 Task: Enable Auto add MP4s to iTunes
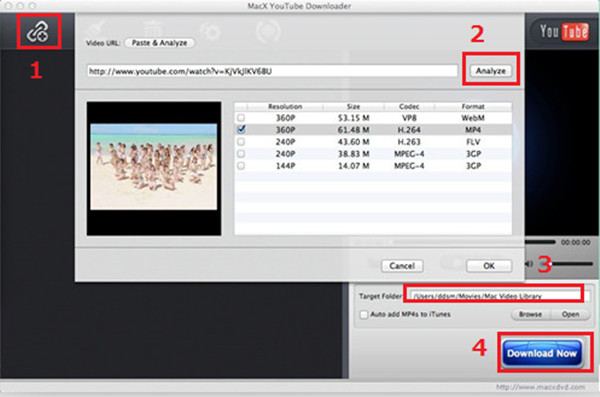363,315
